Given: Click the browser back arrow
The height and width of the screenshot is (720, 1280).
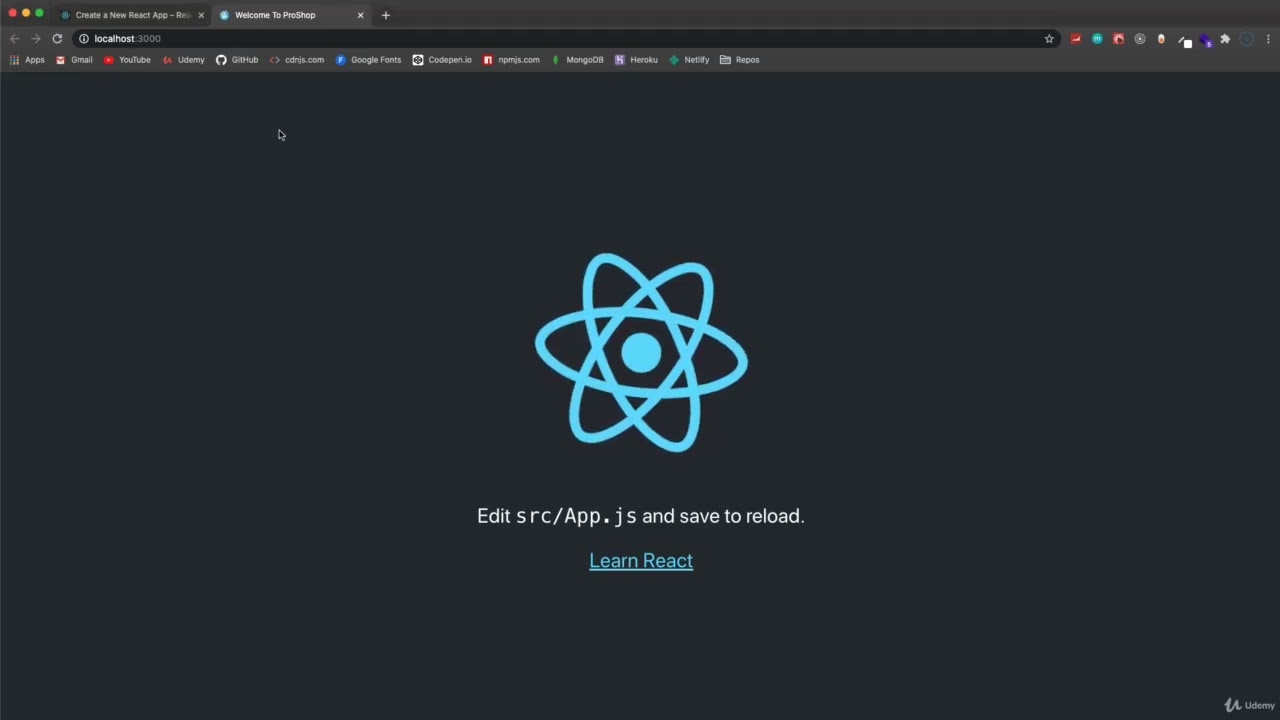Looking at the screenshot, I should tap(14, 38).
